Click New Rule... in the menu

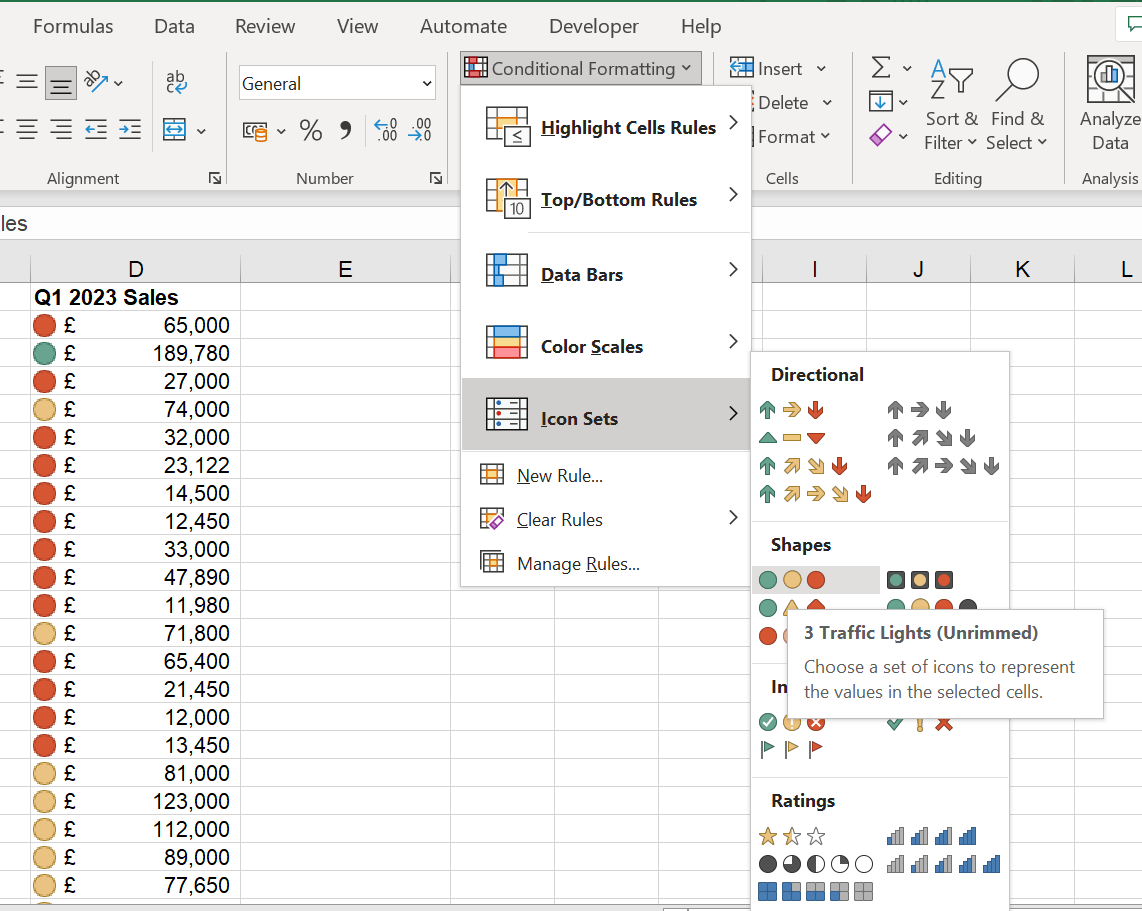click(x=559, y=476)
